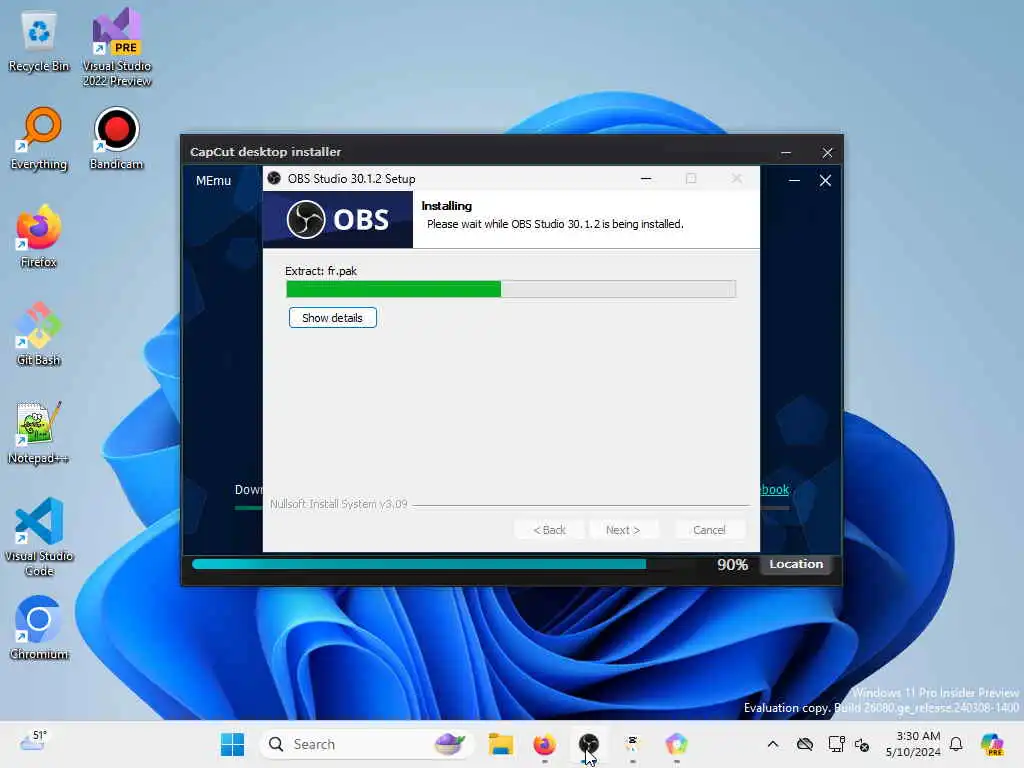This screenshot has width=1024, height=768.
Task: Click the < Back button in OBS setup
Action: tap(549, 530)
